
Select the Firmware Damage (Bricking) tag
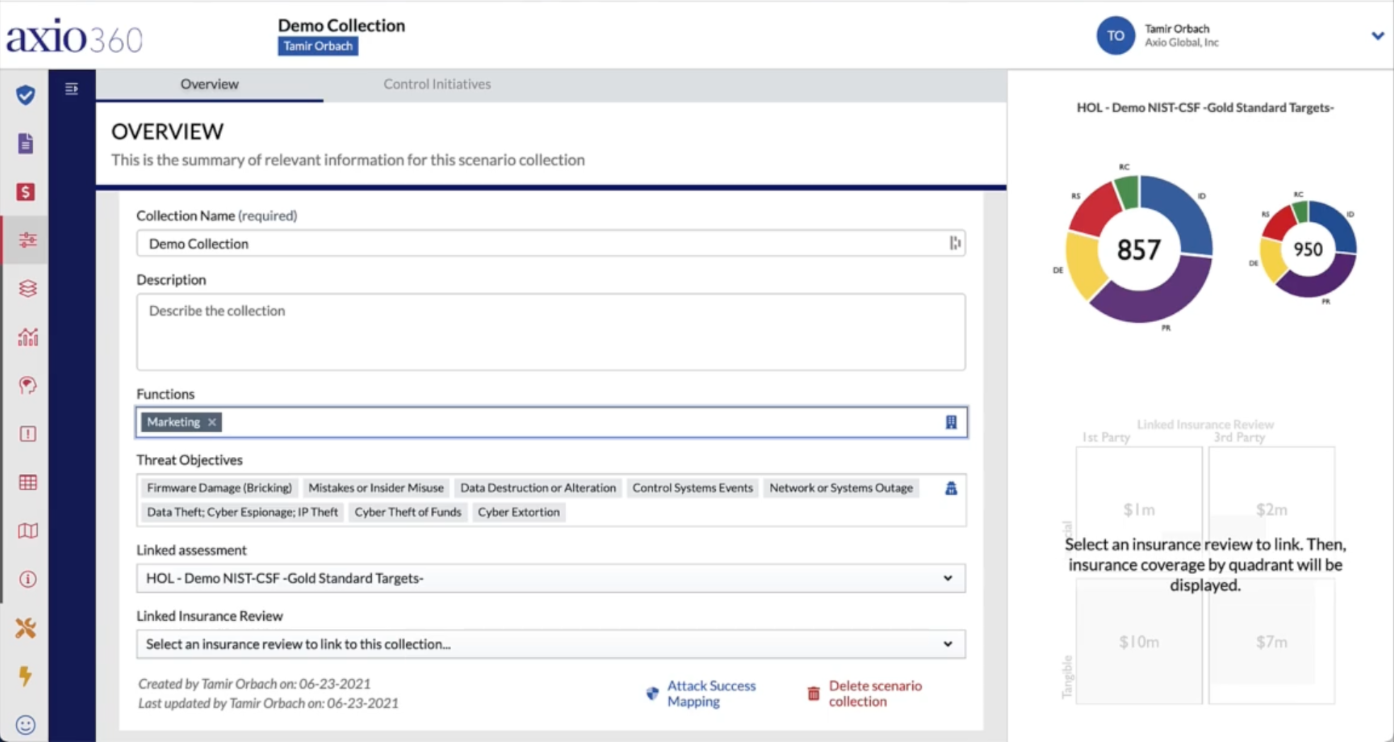[x=219, y=488]
